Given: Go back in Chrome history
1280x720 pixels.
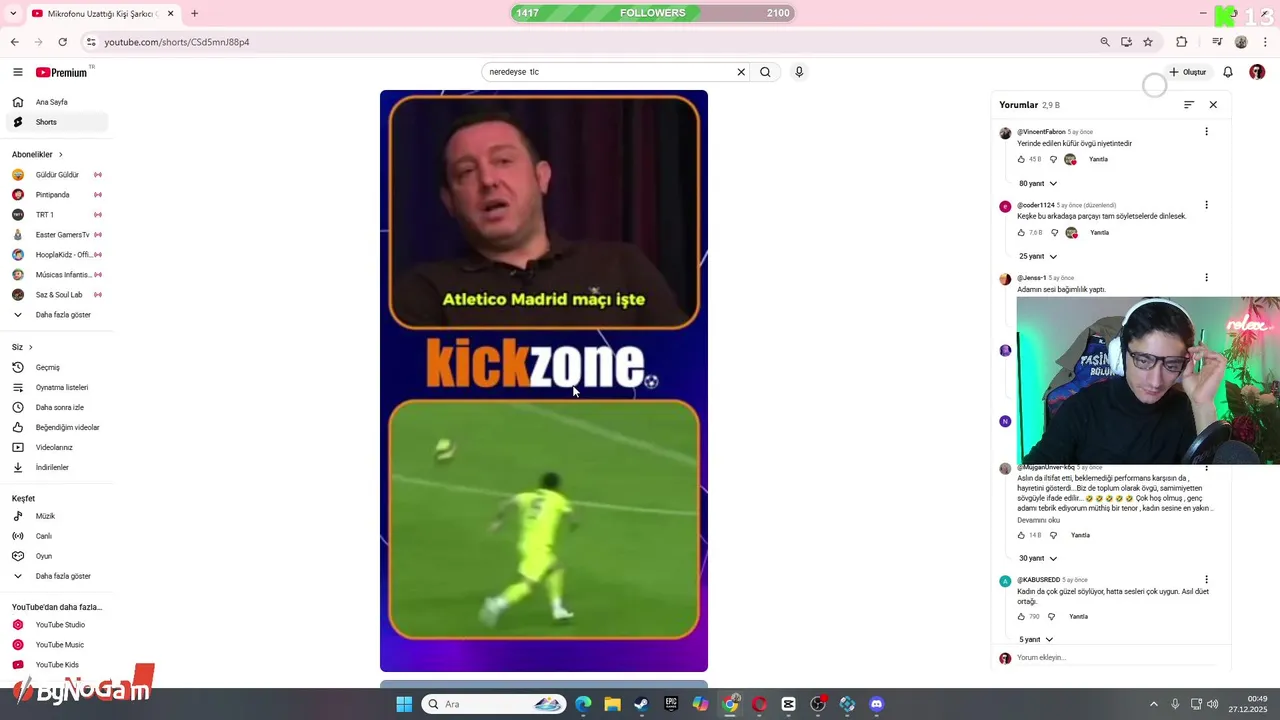Looking at the screenshot, I should pyautogui.click(x=15, y=42).
